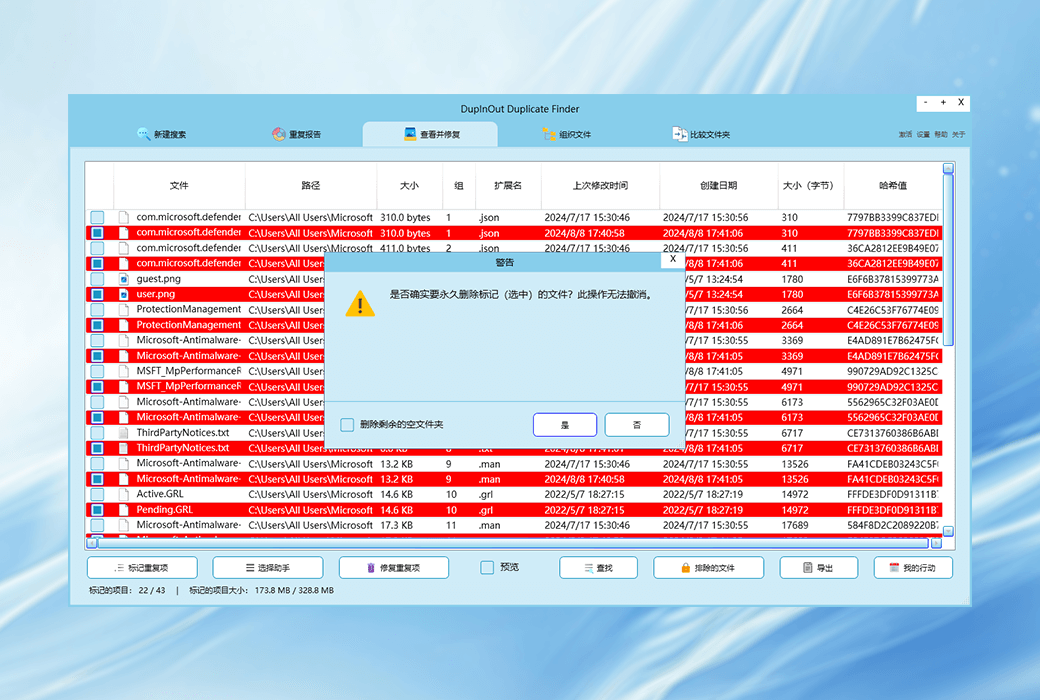This screenshot has height=700, width=1040.
Task: Maximize the window with the + button
Action: (942, 102)
